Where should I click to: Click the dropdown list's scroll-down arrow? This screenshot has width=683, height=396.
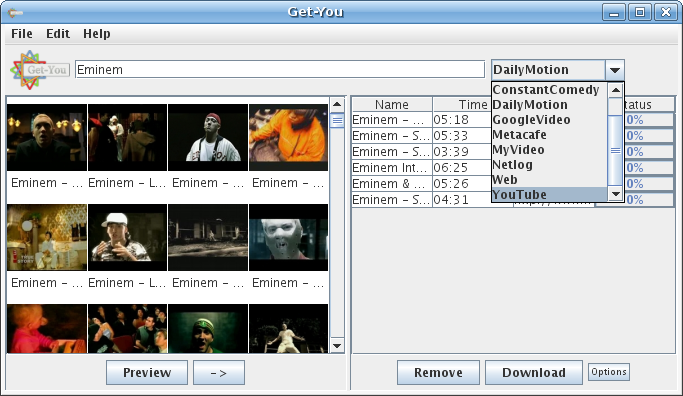click(x=615, y=194)
